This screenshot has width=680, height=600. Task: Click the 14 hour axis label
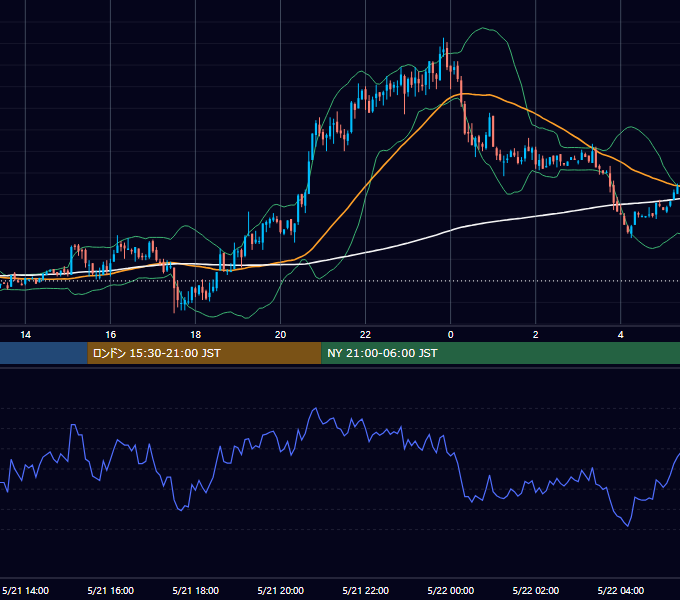pos(26,335)
